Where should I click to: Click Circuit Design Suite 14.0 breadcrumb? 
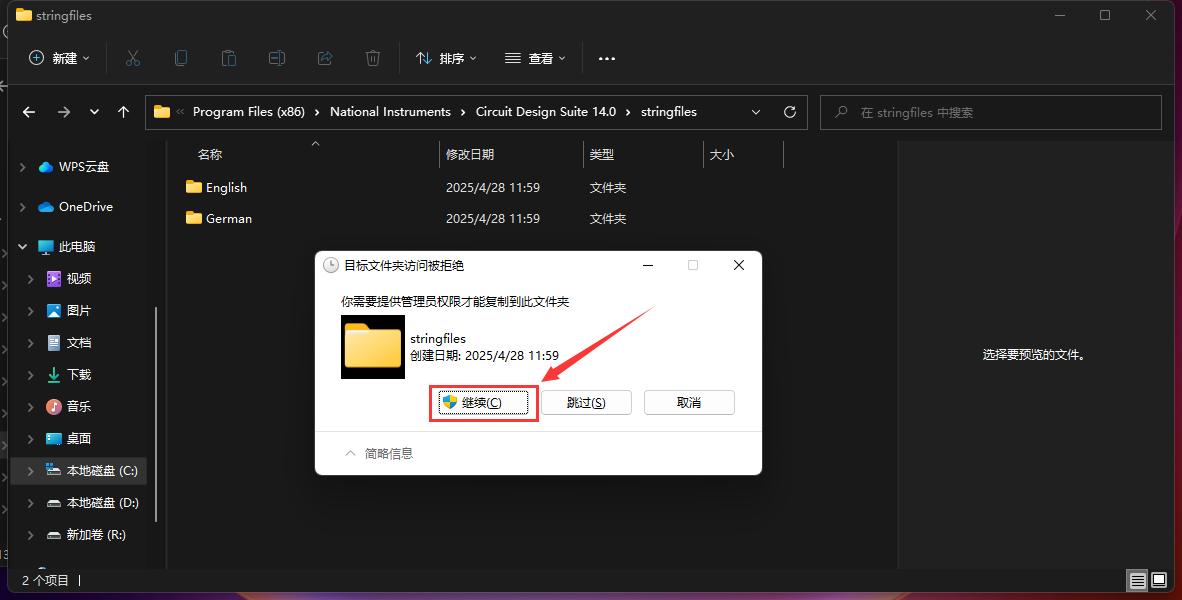click(x=546, y=112)
